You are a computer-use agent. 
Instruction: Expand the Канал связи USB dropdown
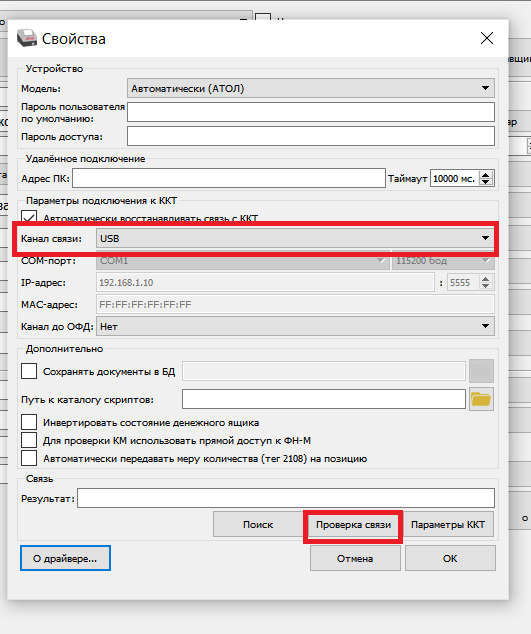[295, 239]
